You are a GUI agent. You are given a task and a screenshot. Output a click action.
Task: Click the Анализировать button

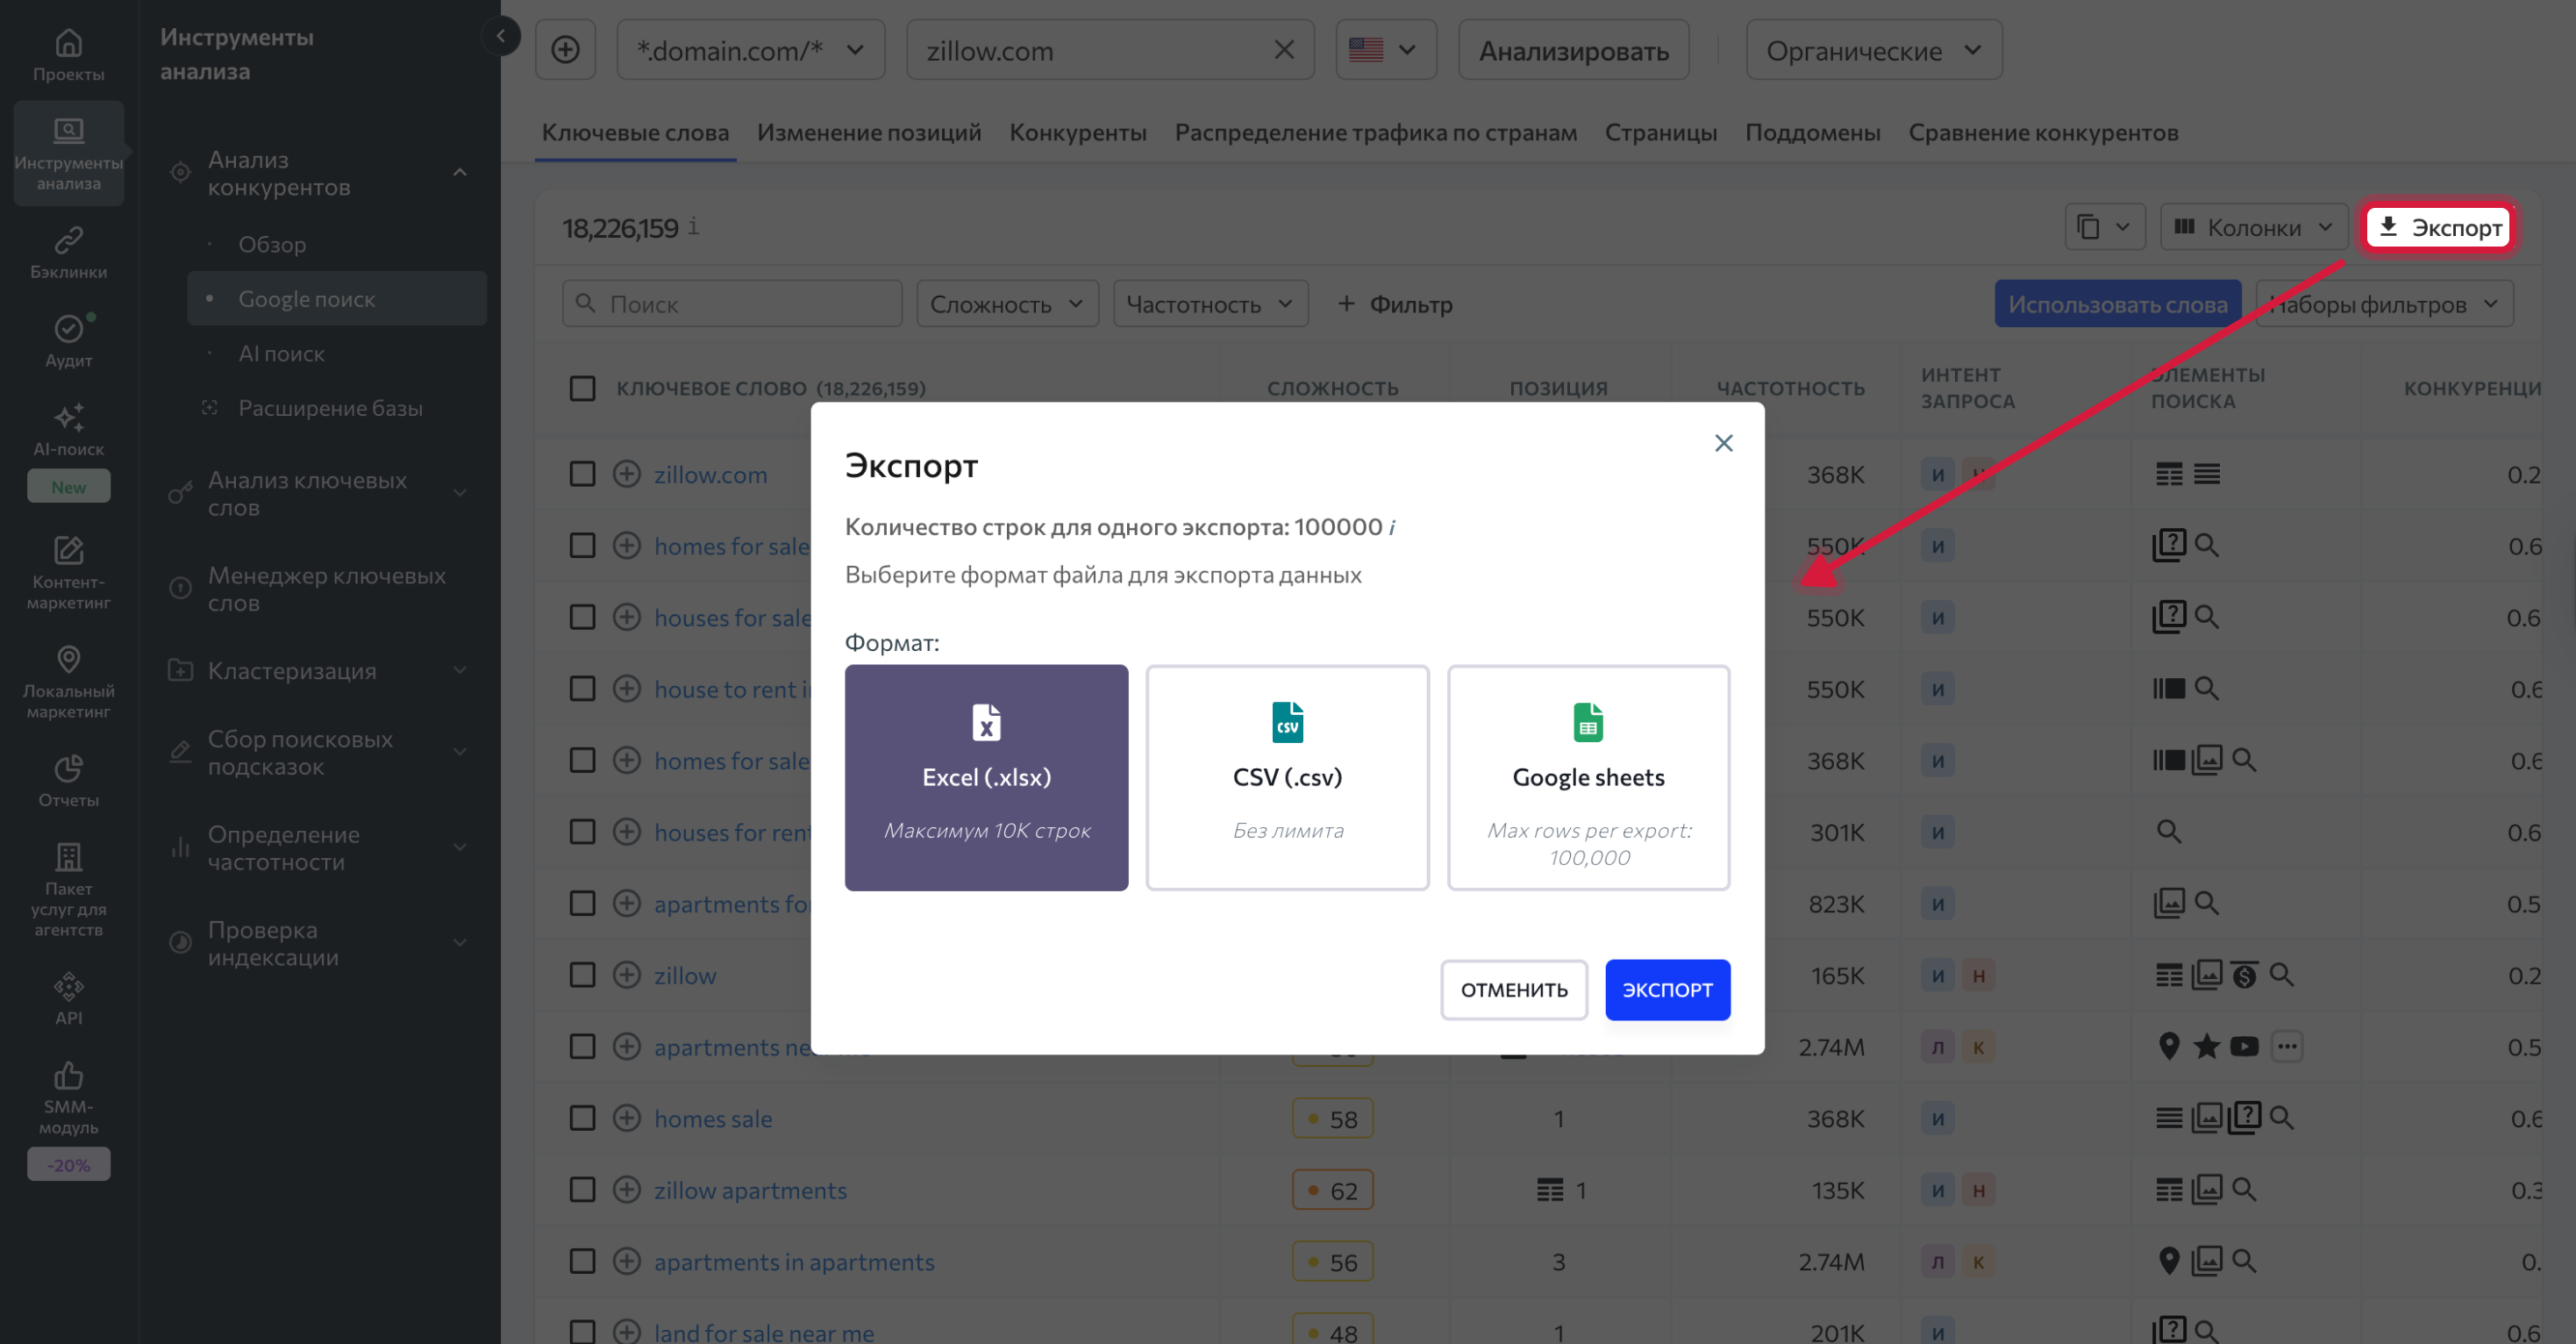pos(1573,49)
